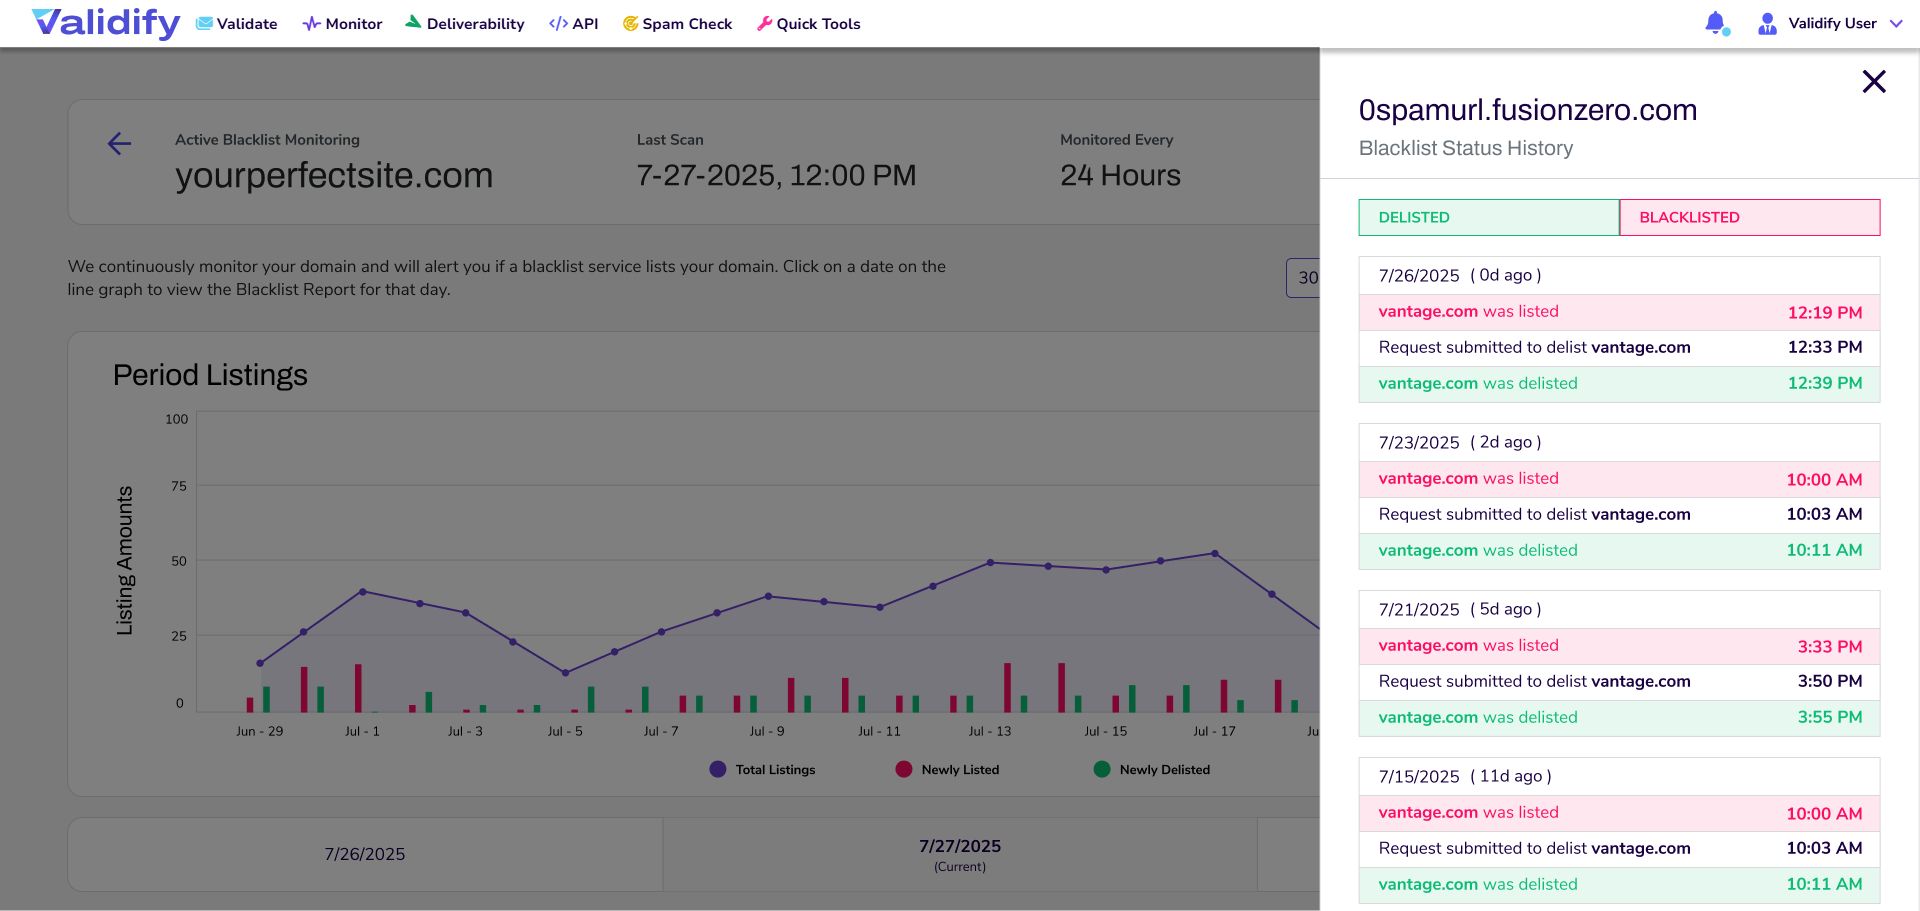Click the Quick Tools wrench icon

click(x=765, y=24)
